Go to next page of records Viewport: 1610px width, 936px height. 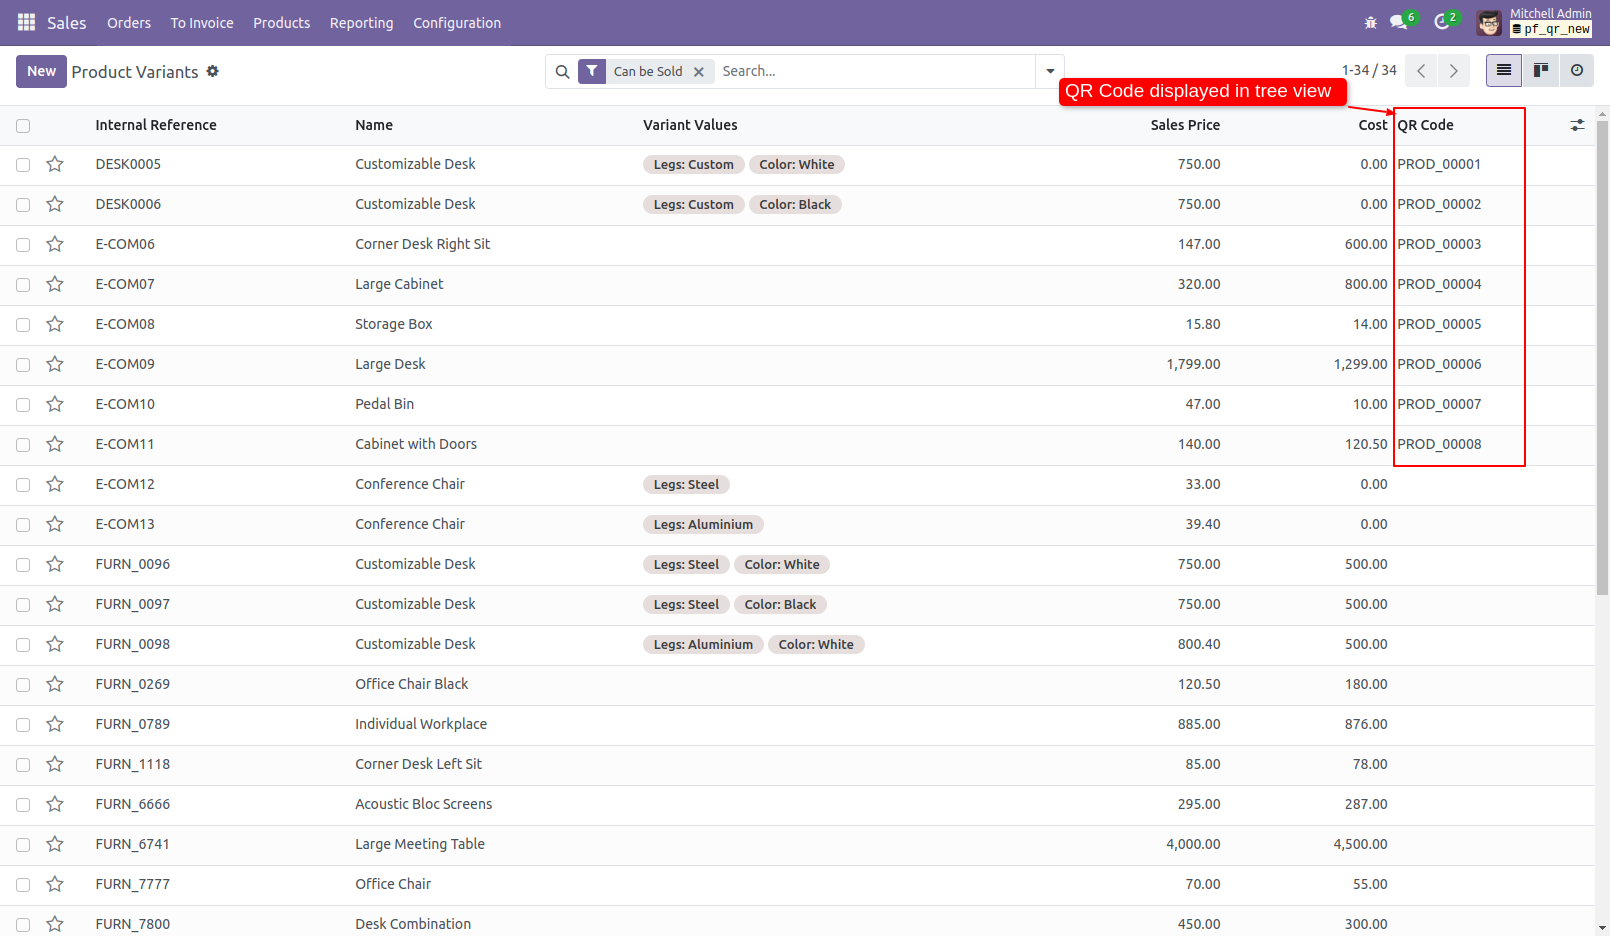(x=1453, y=70)
